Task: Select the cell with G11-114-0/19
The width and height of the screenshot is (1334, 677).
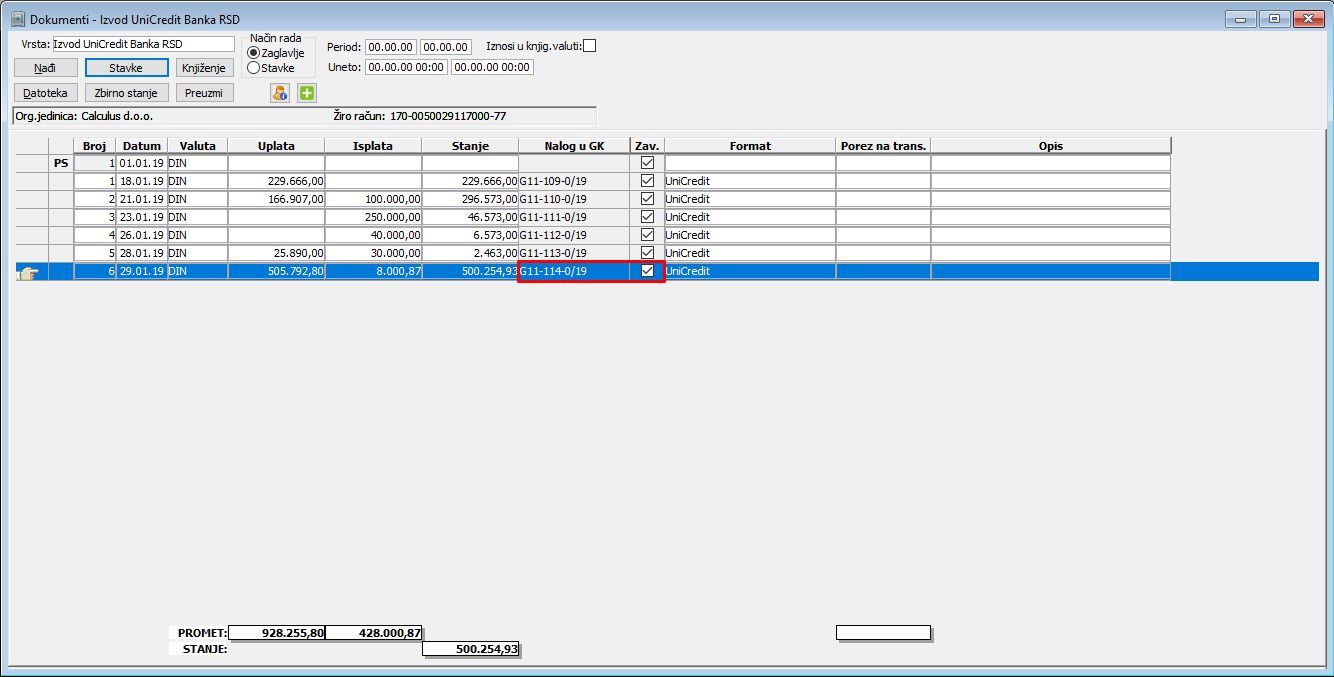Action: 574,271
